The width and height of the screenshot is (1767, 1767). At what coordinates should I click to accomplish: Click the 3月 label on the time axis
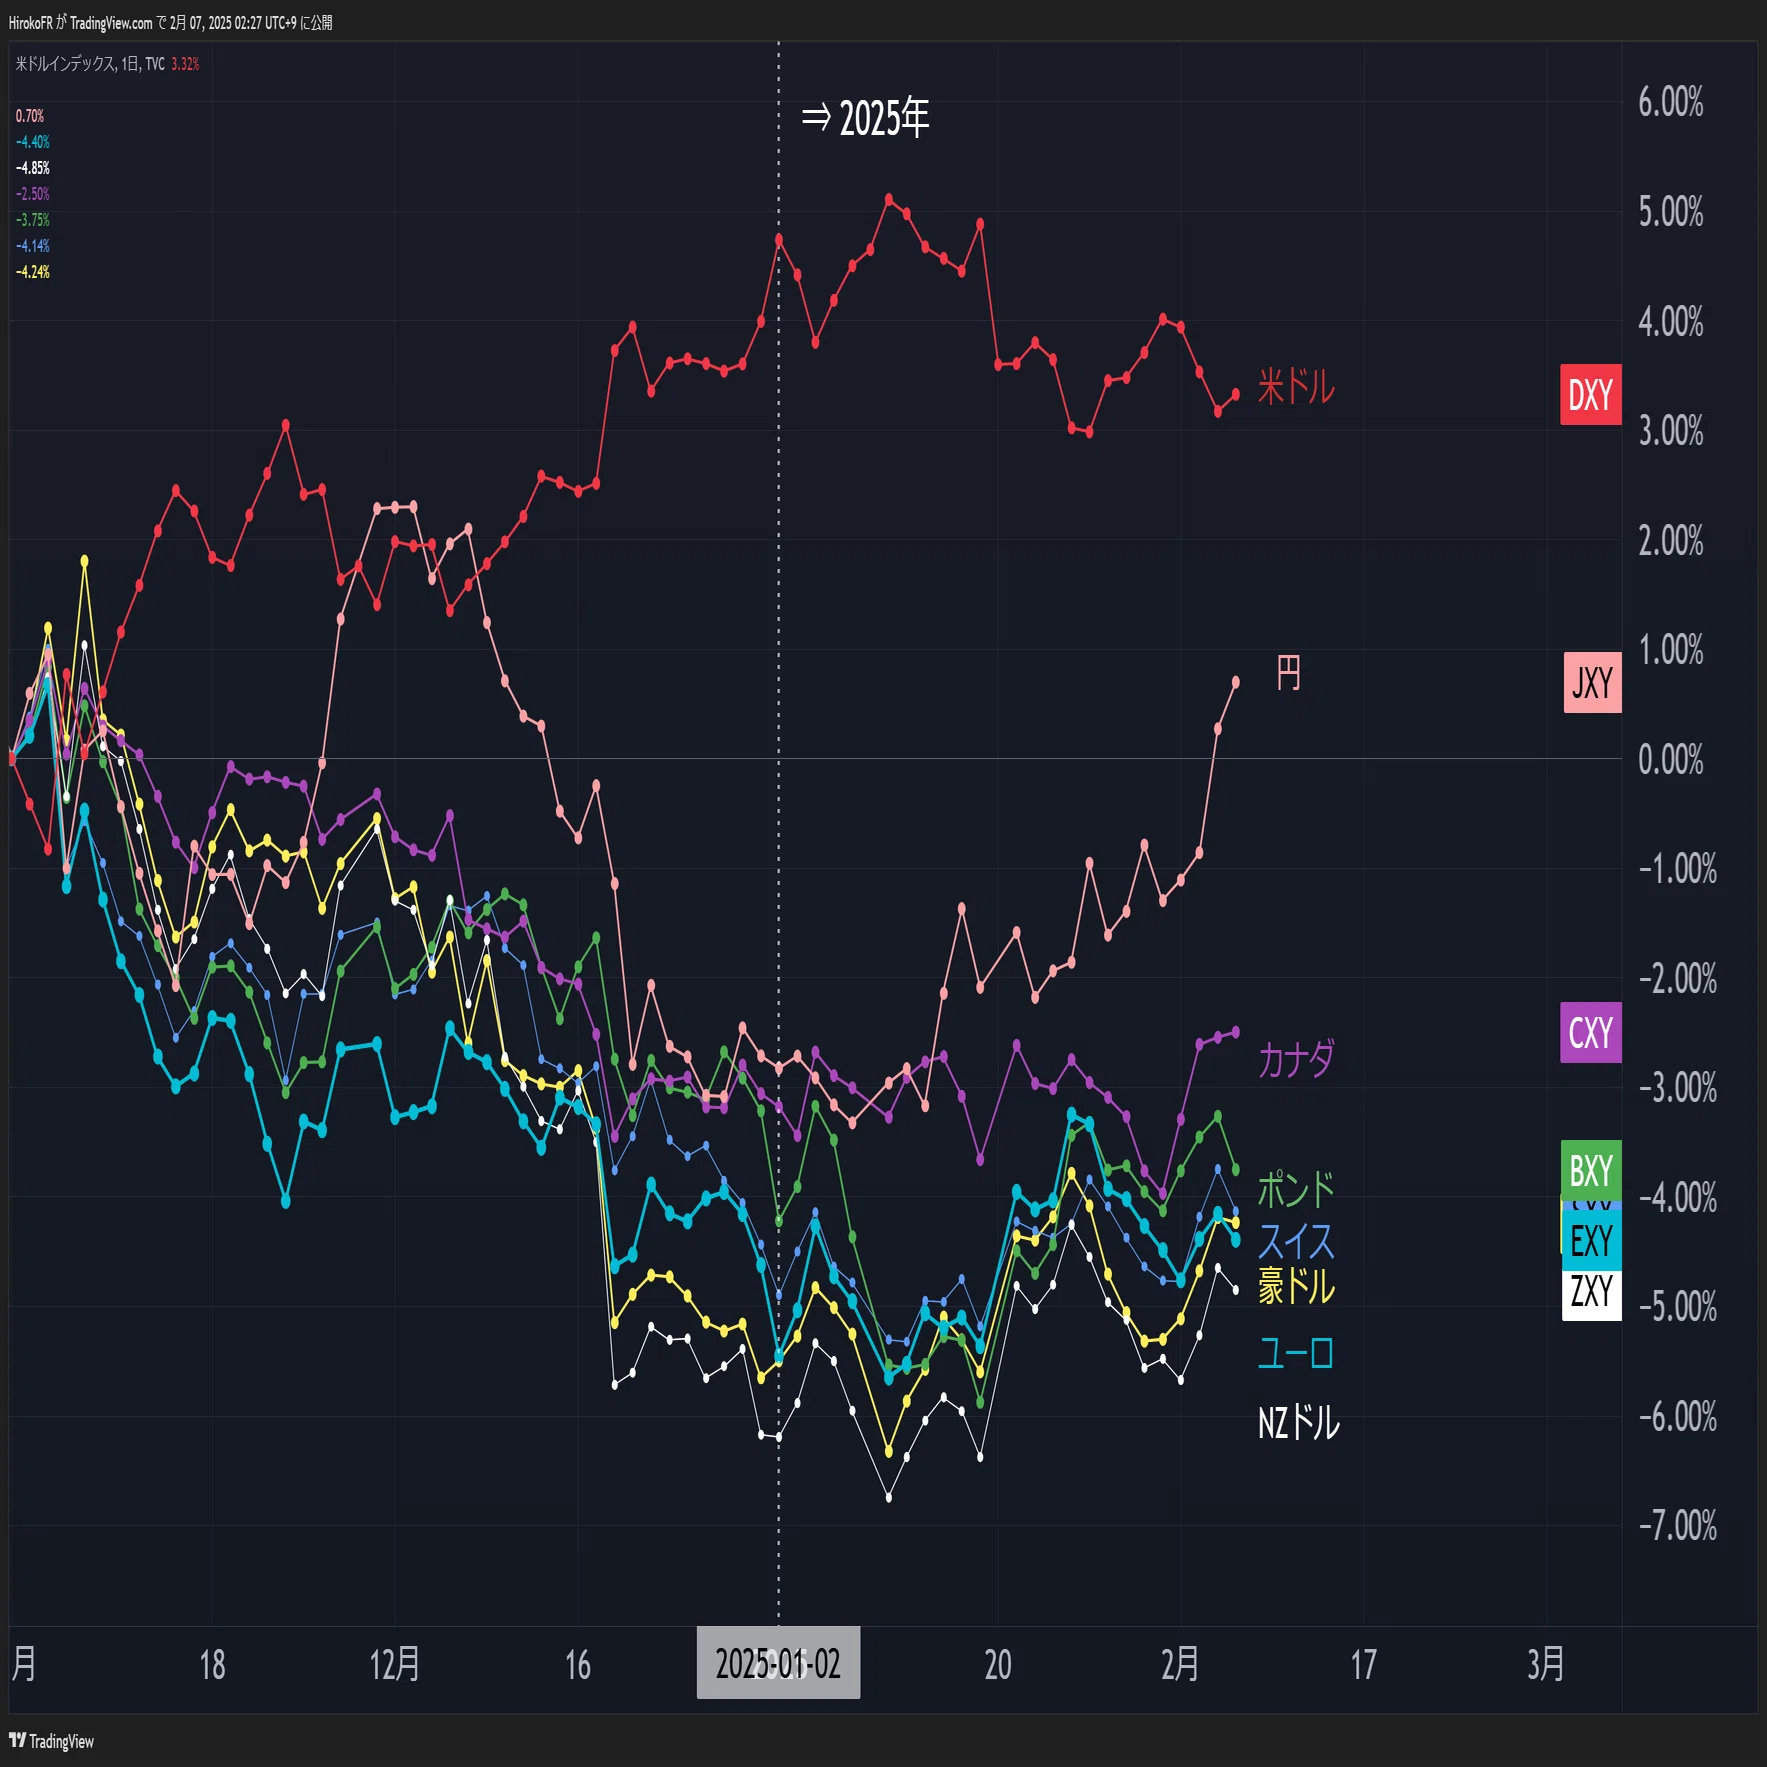click(1546, 1664)
